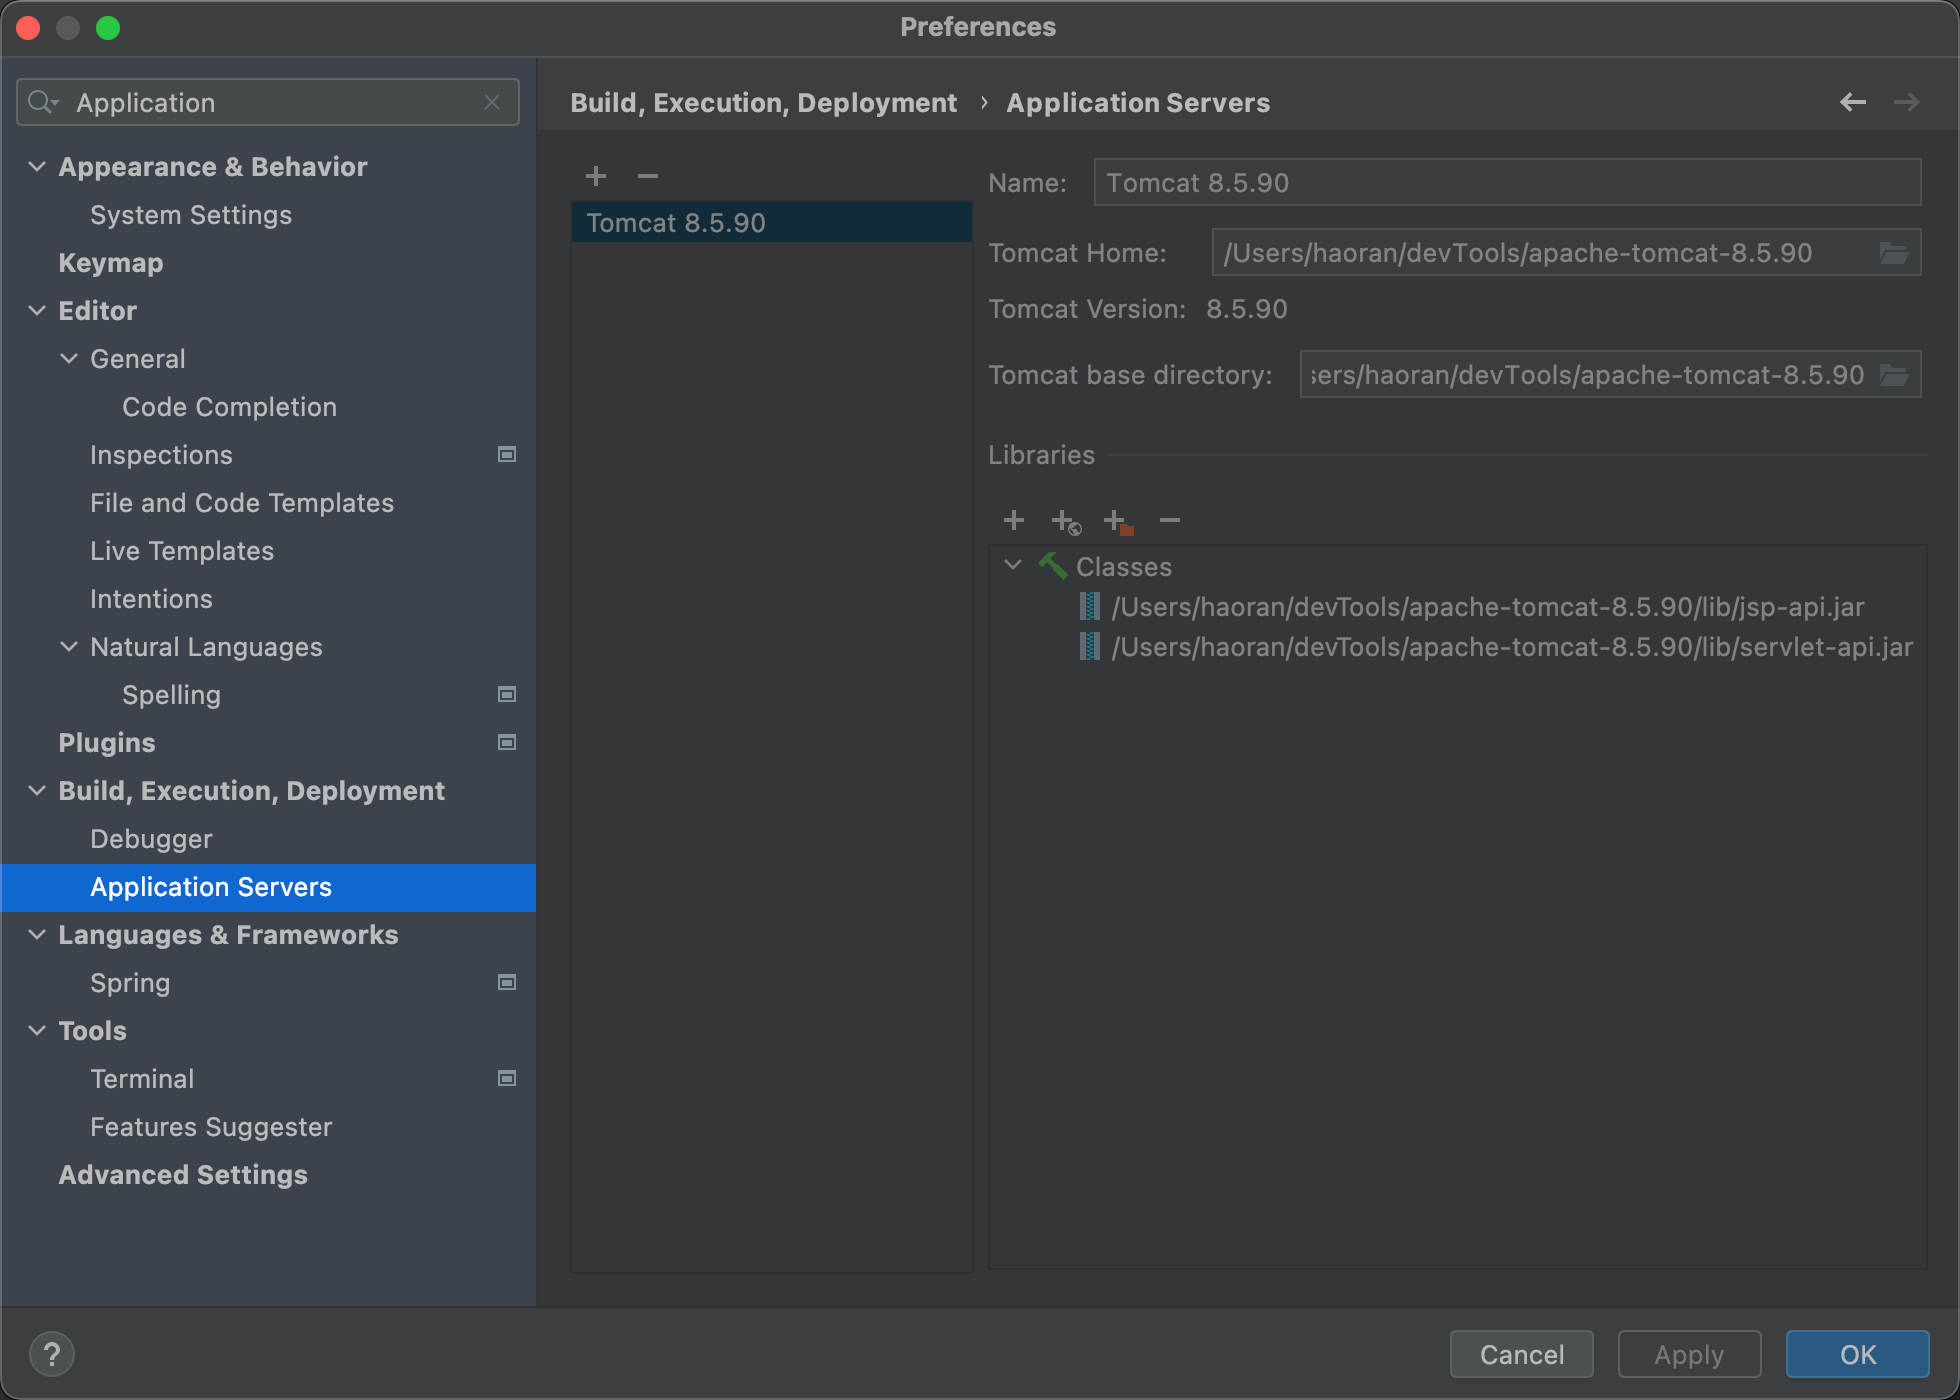Image resolution: width=1960 pixels, height=1400 pixels.
Task: Open the help question mark
Action: click(x=52, y=1355)
